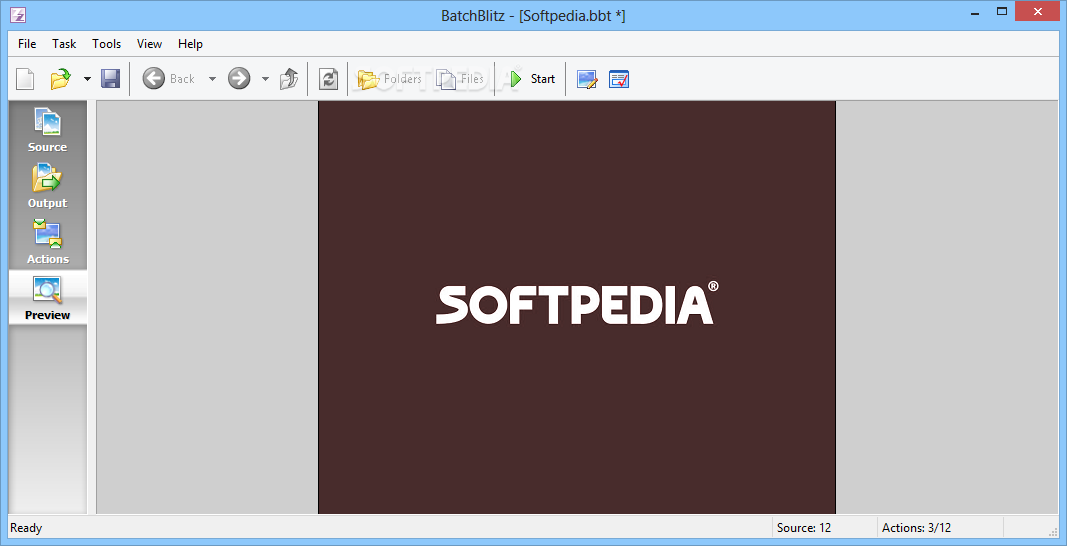Open image editor icon with pencil
Image resolution: width=1067 pixels, height=546 pixels.
pos(587,79)
